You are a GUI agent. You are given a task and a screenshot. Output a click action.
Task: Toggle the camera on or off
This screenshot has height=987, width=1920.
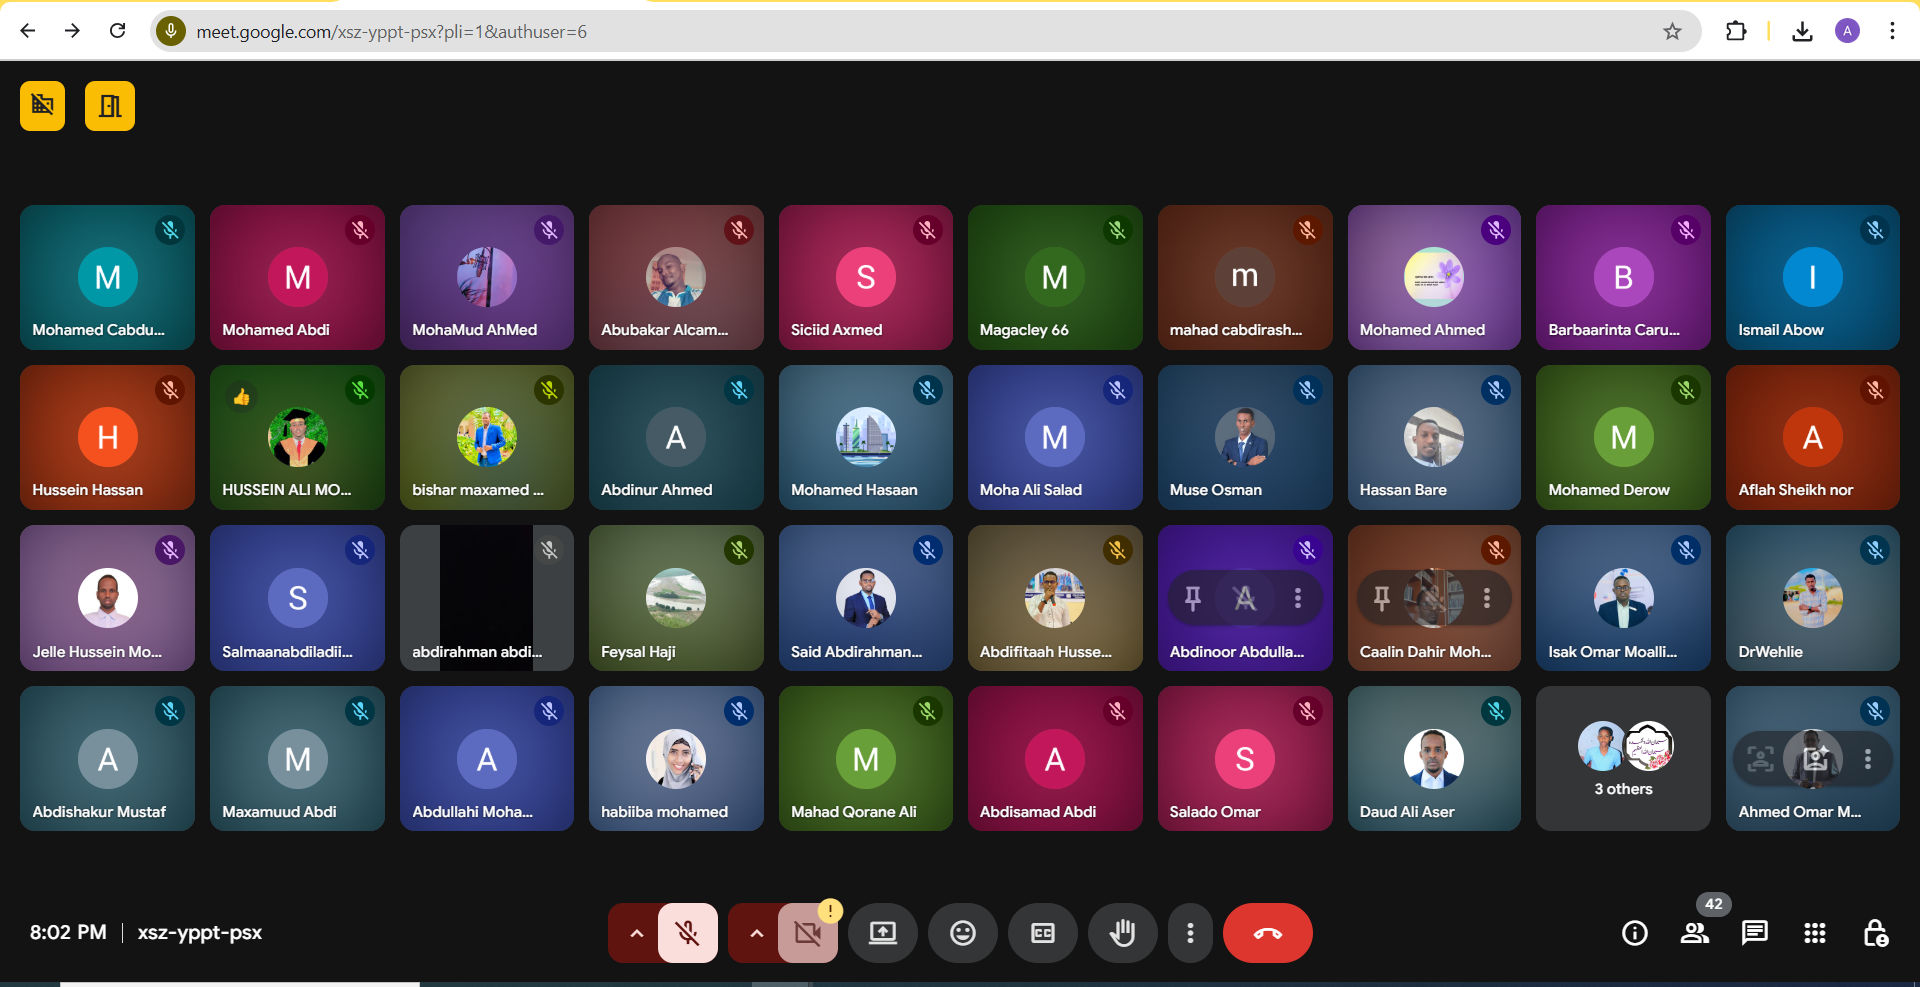point(807,933)
